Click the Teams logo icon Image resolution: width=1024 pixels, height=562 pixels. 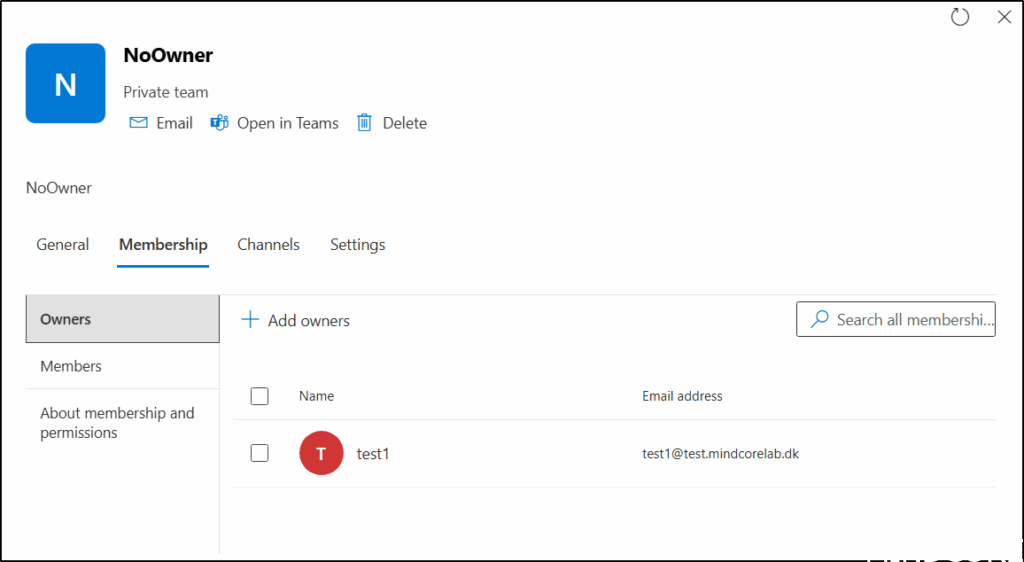(220, 123)
